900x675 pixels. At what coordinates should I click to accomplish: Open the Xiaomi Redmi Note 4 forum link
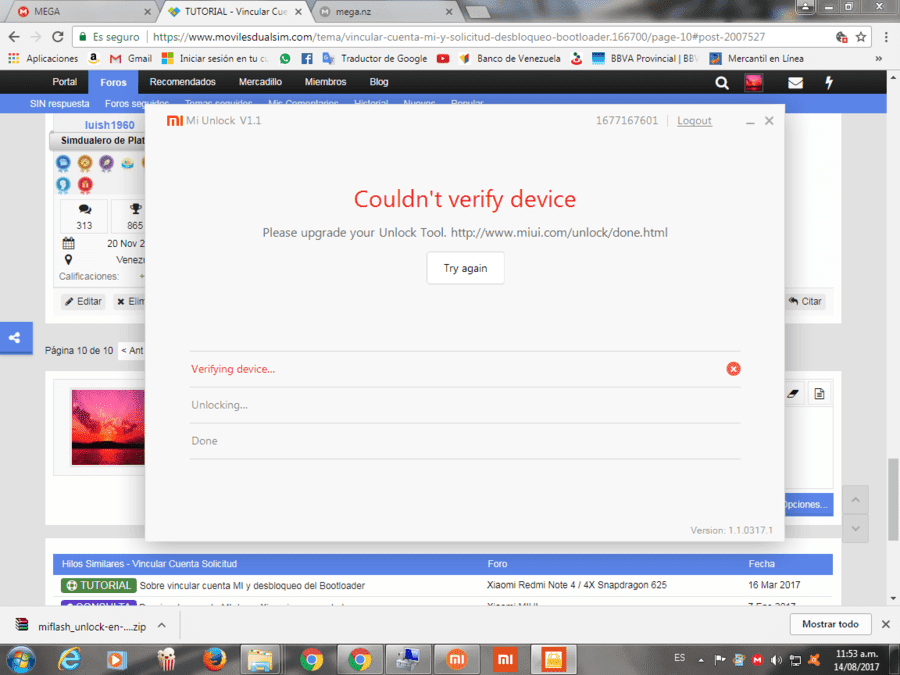(576, 585)
